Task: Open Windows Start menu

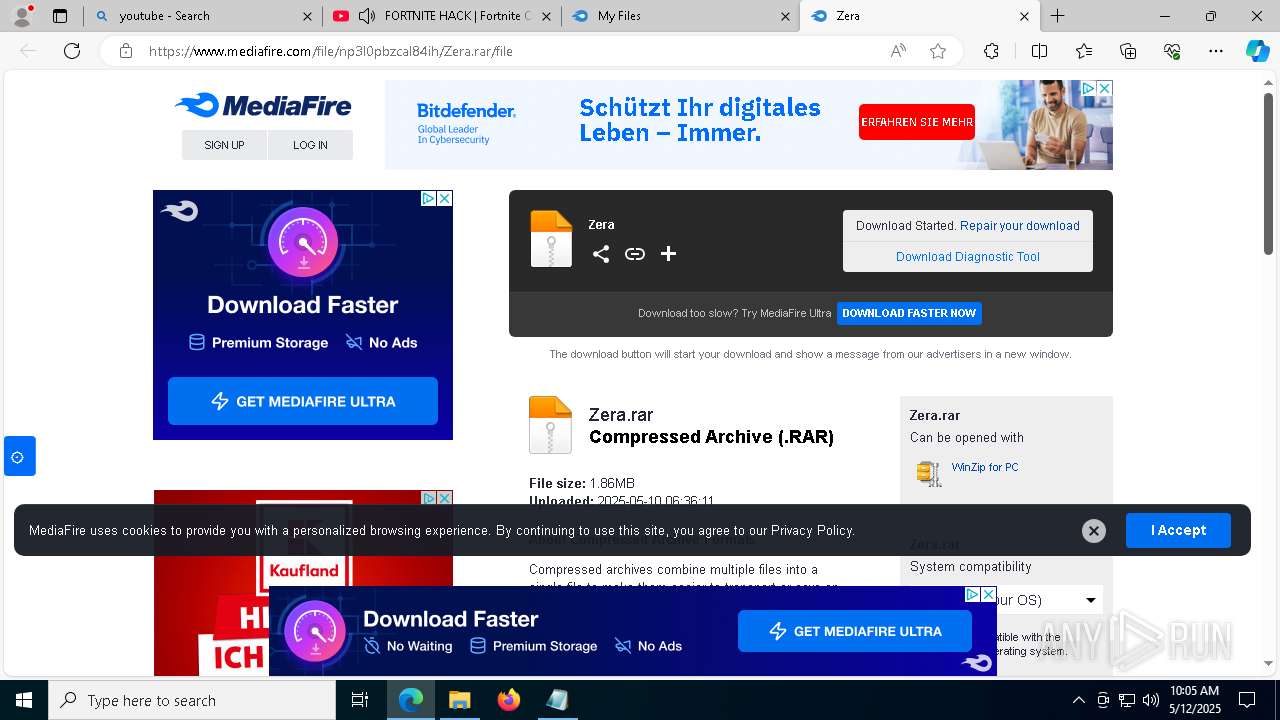Action: tap(24, 700)
